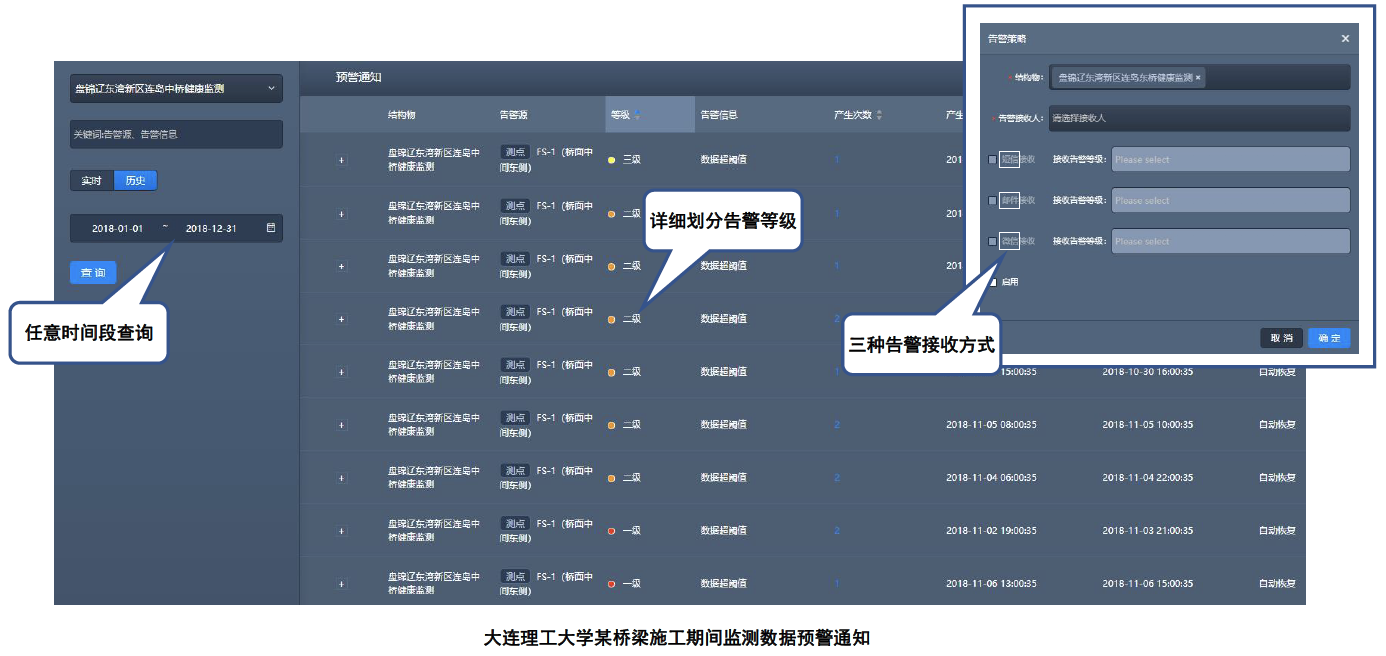Screen dimensions: 1386x656
Task: Click the 查询 search button
Action: coord(93,273)
